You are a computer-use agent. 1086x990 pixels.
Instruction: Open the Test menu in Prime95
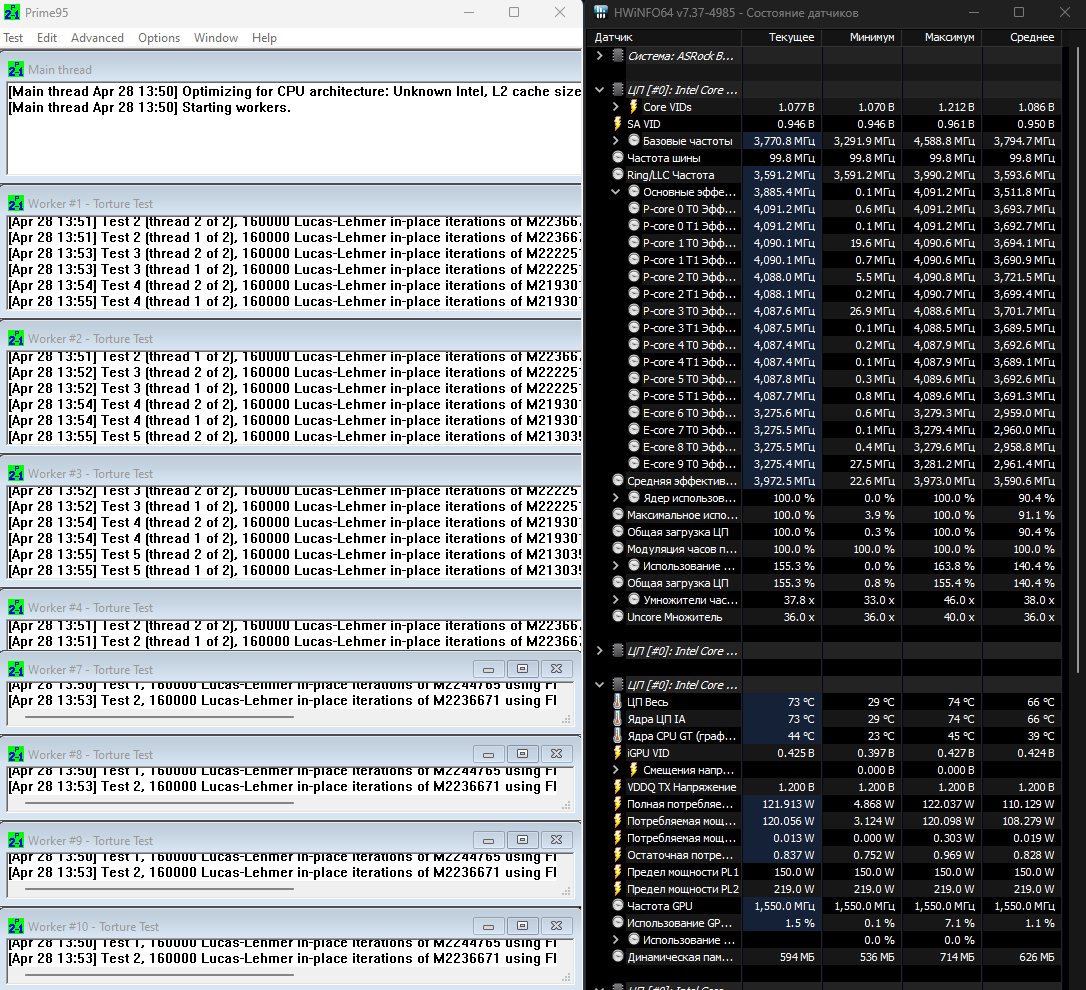13,38
